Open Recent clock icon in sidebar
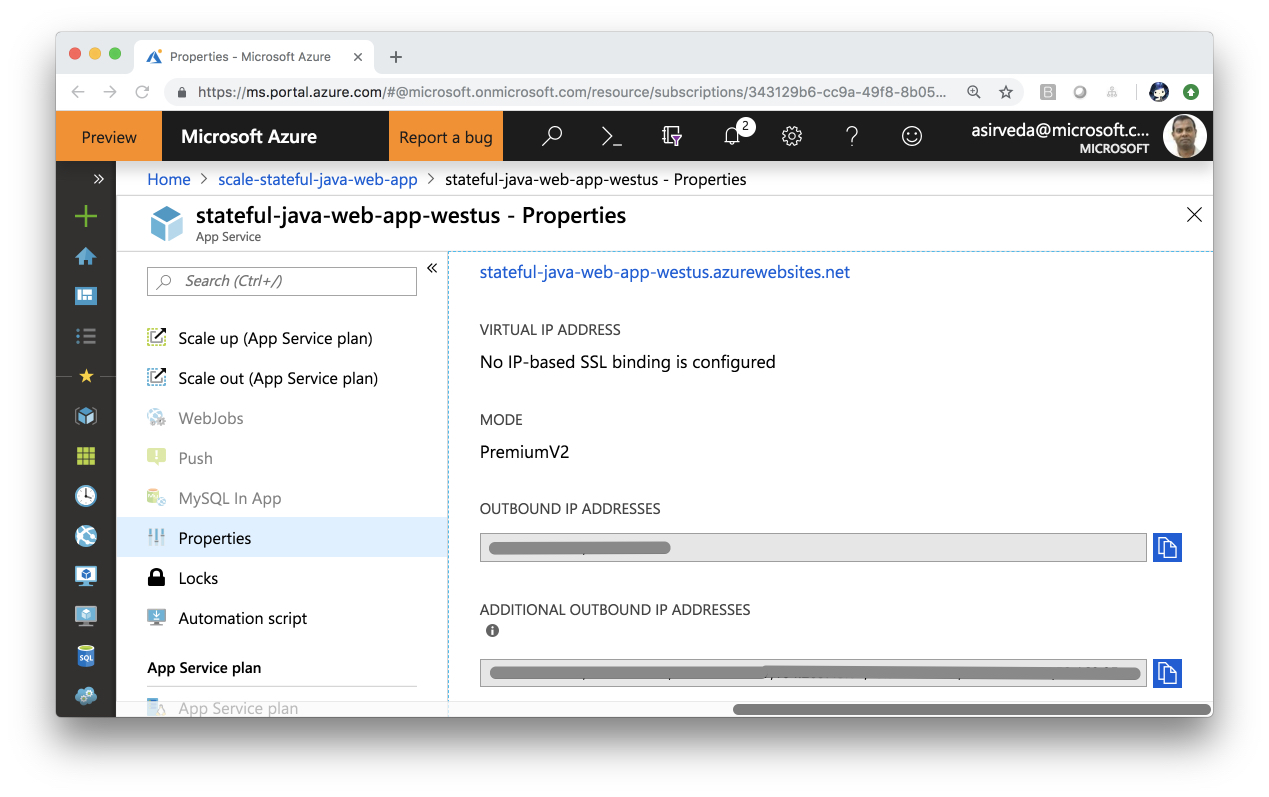 (86, 496)
